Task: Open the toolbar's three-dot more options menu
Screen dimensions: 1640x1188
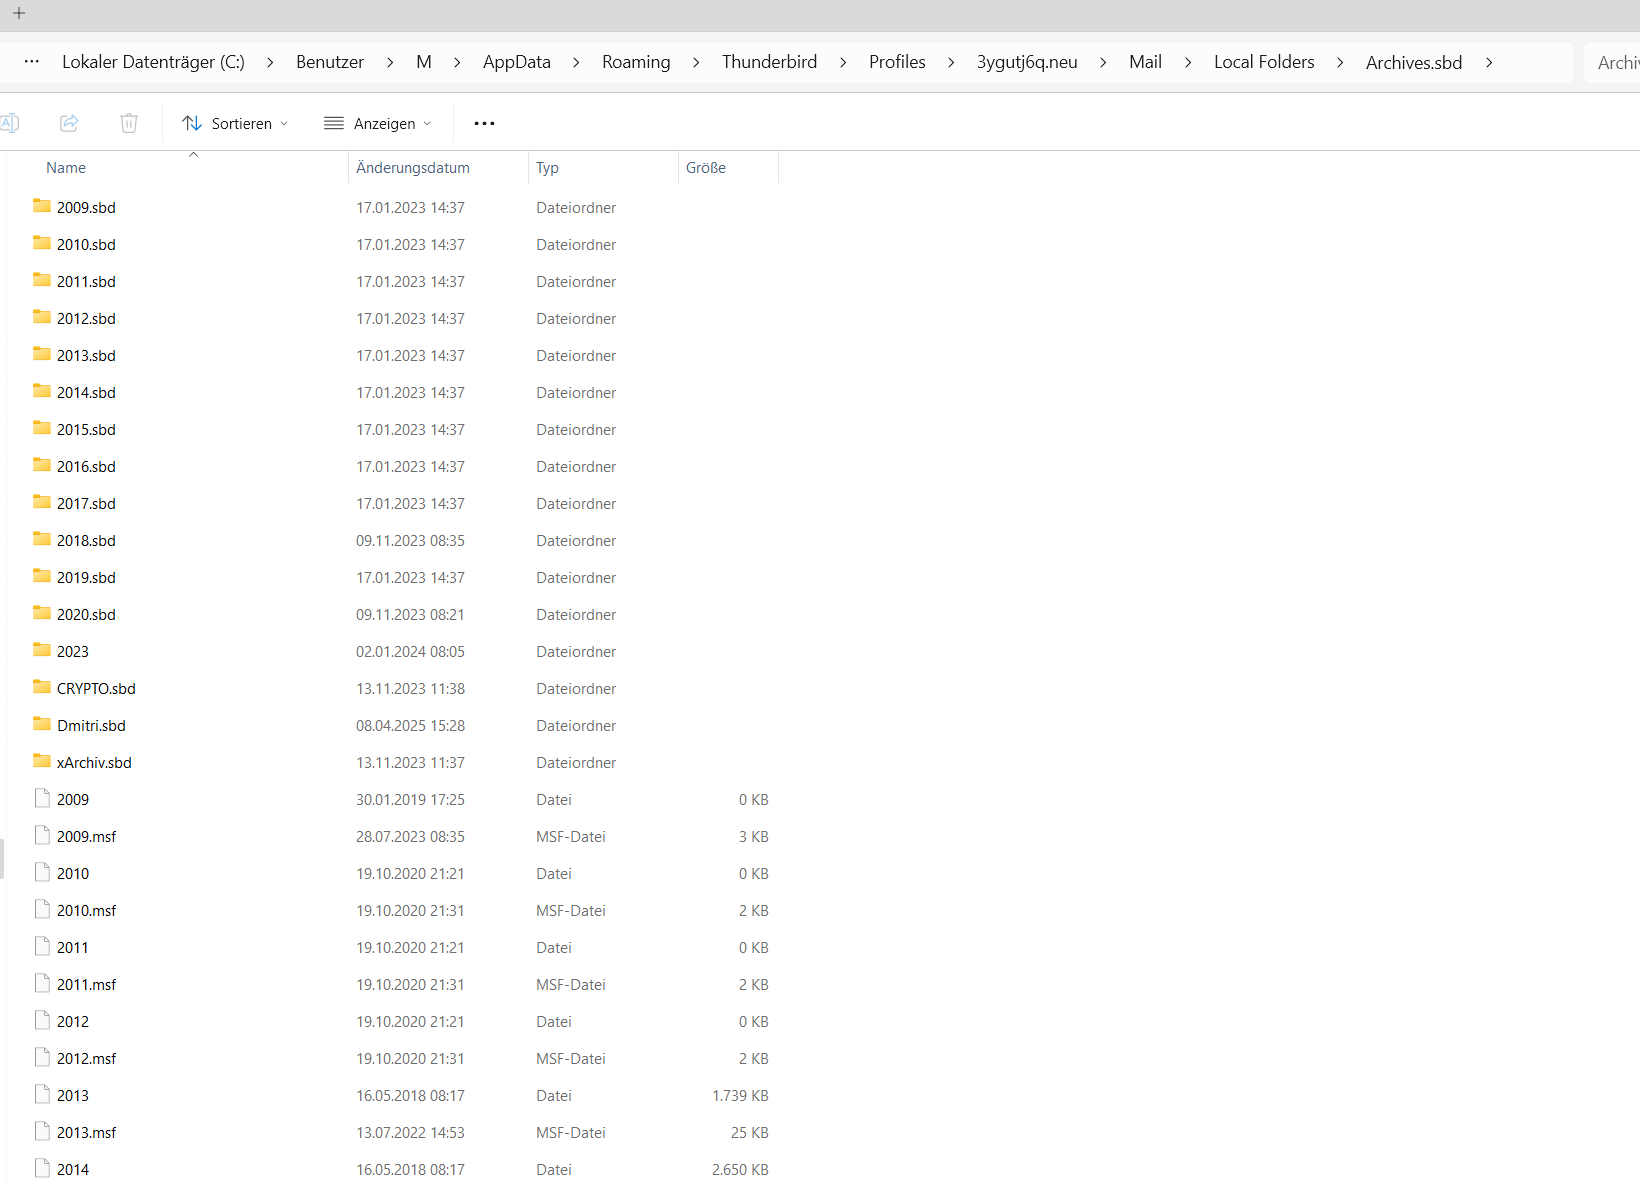Action: 485,123
